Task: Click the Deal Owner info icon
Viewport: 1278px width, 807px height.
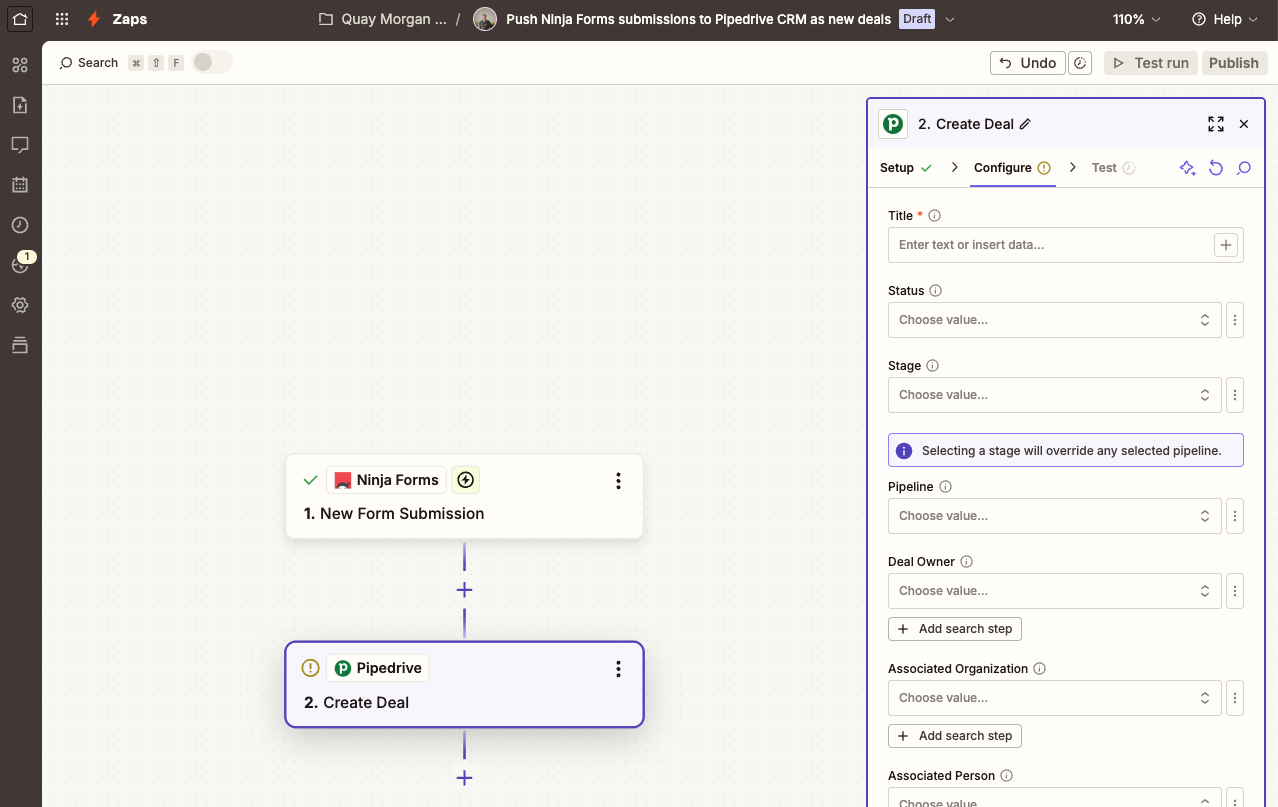Action: 966,562
